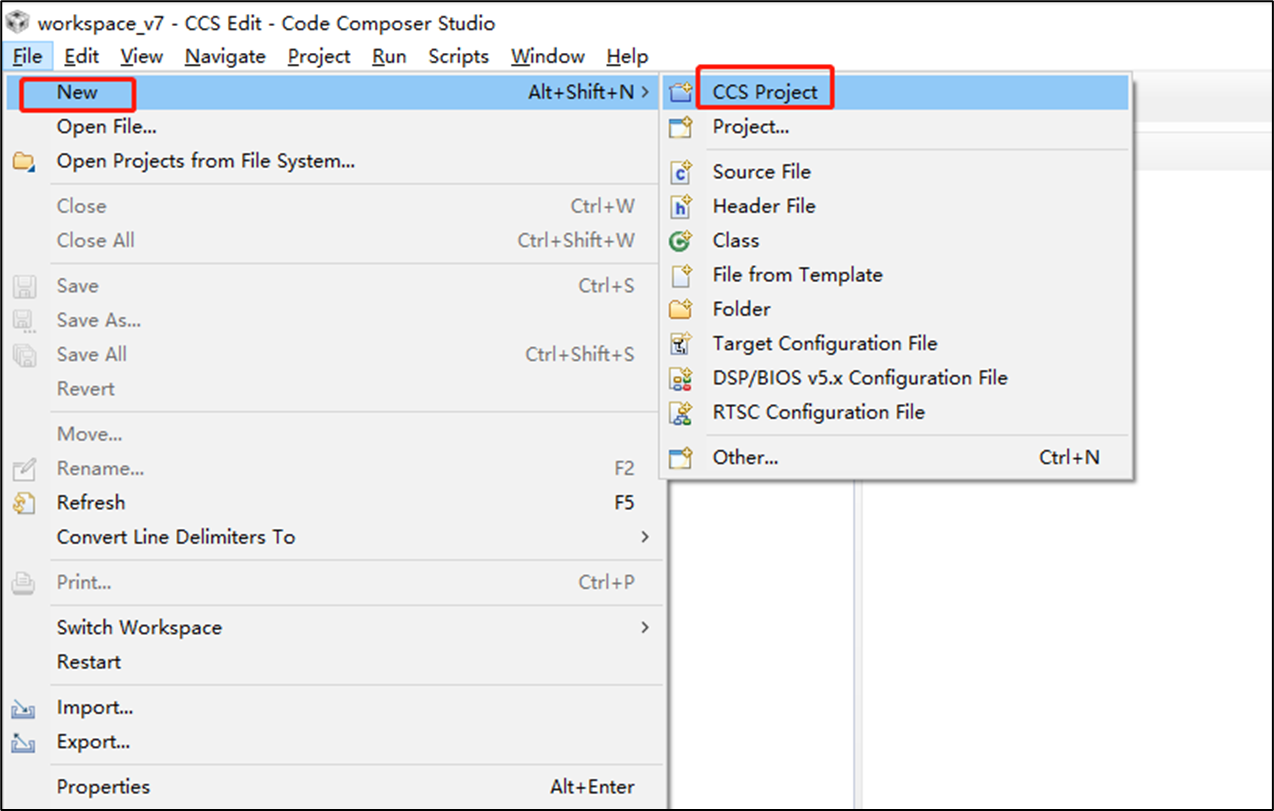
Task: Choose Refresh in the File menu
Action: pyautogui.click(x=334, y=502)
